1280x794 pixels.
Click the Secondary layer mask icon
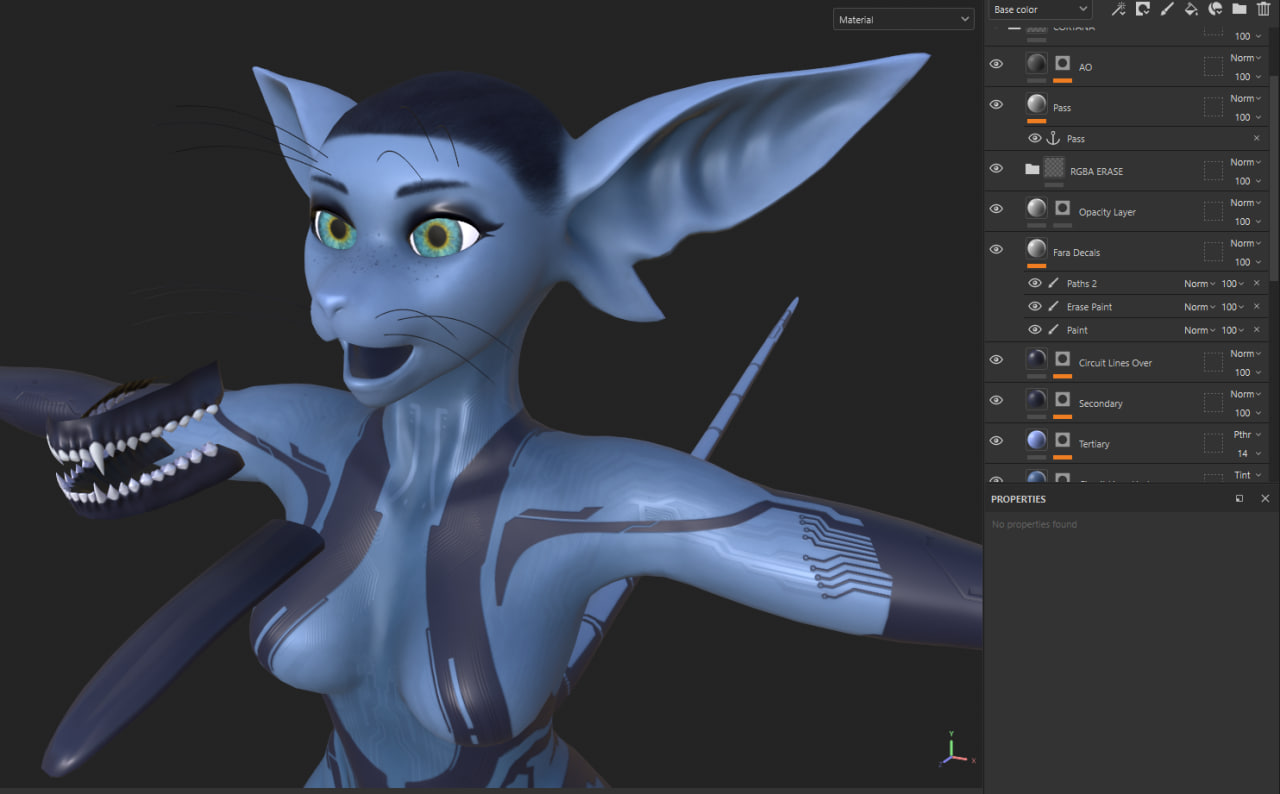pos(1062,399)
